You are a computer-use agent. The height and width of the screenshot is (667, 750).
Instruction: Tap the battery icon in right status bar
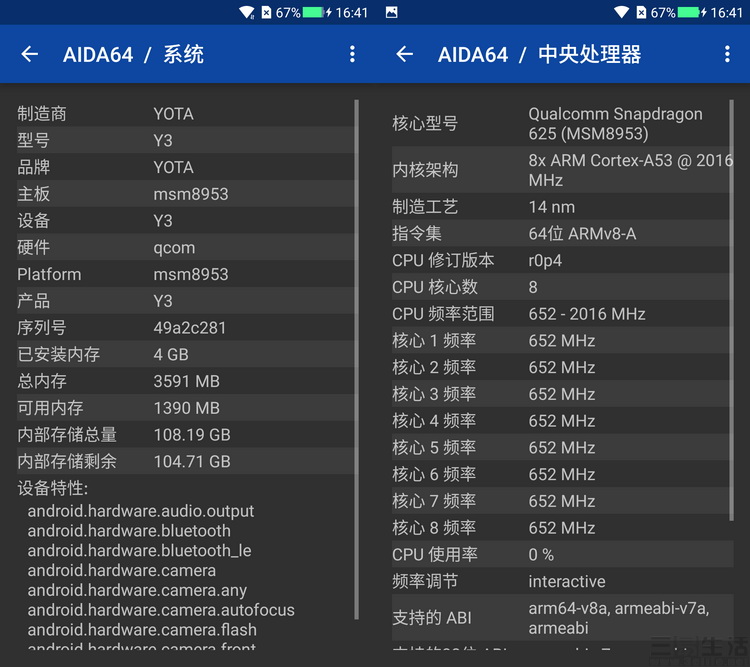[690, 13]
